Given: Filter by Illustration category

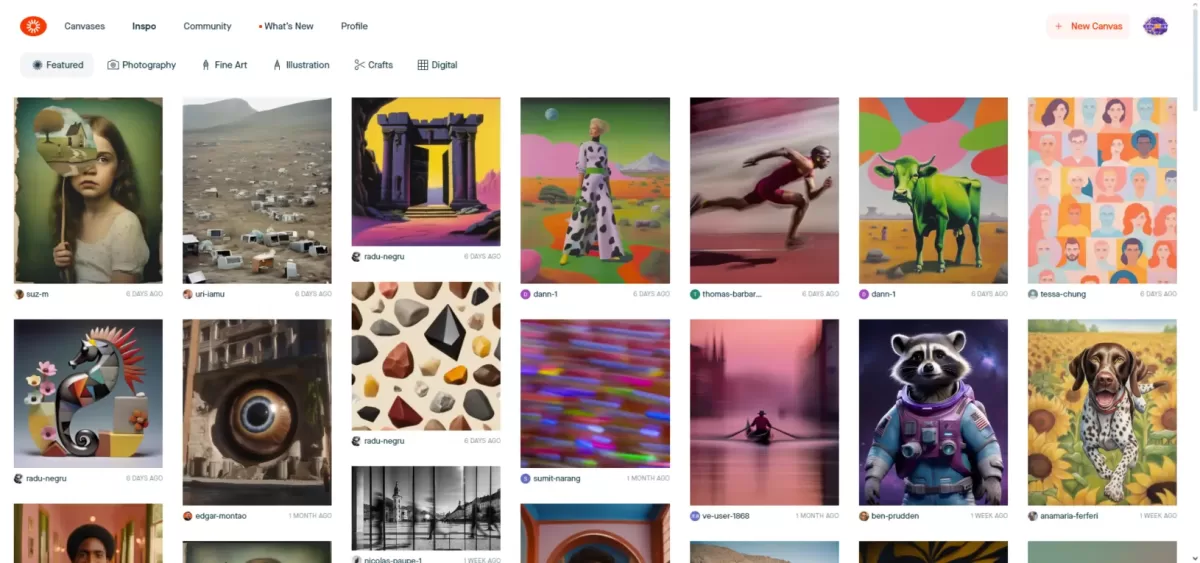Looking at the screenshot, I should click(x=301, y=65).
